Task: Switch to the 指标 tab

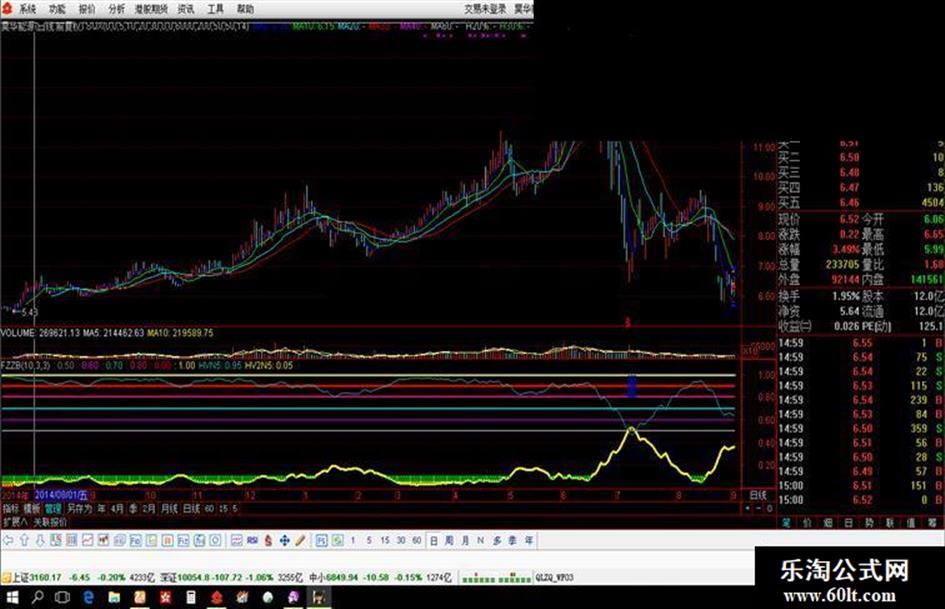Action: click(11, 509)
